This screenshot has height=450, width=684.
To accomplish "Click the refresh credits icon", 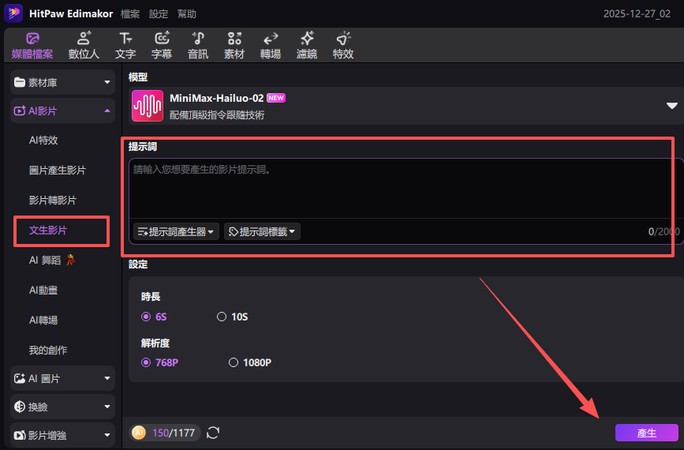I will point(213,433).
